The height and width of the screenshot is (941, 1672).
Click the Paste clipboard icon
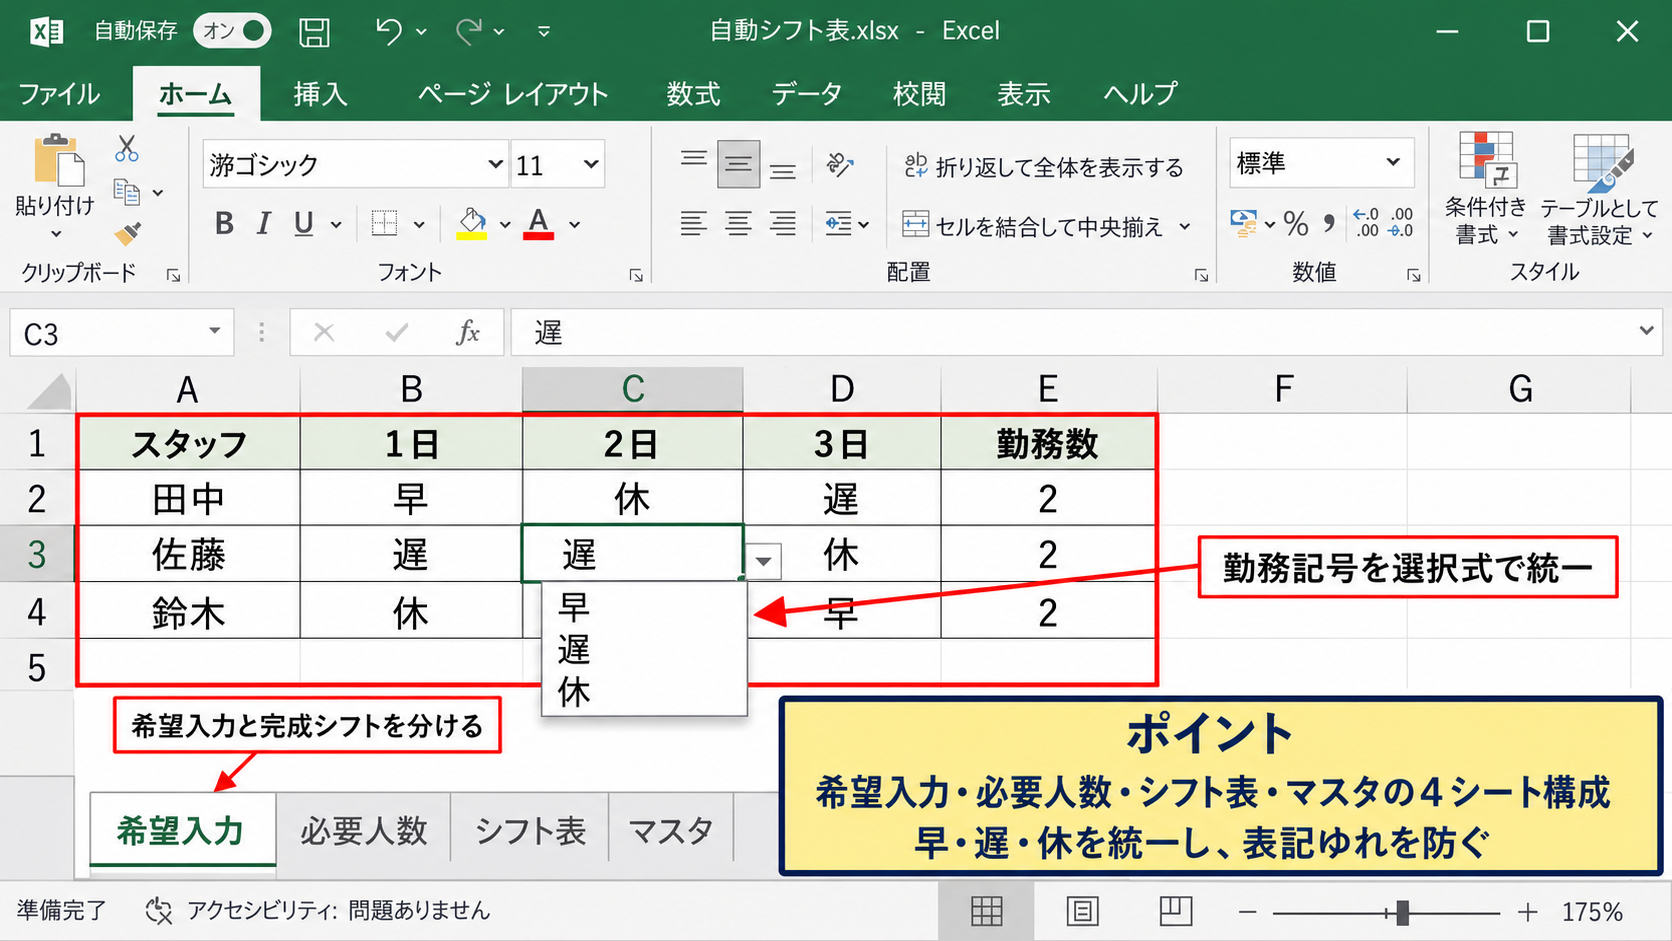(x=57, y=160)
